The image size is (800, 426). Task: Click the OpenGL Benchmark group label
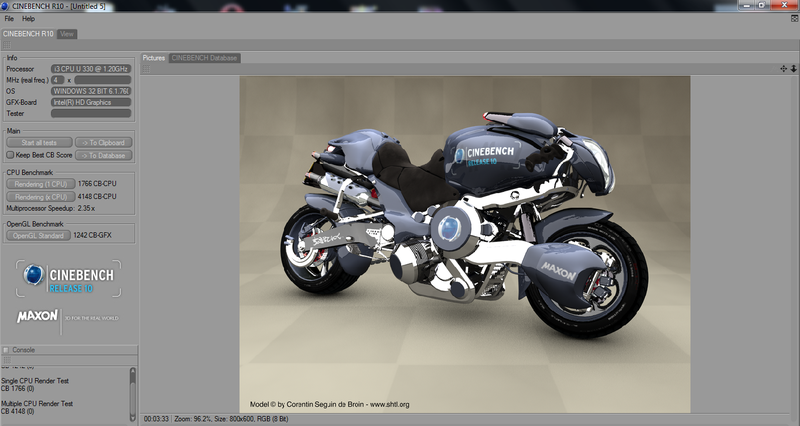[x=35, y=224]
